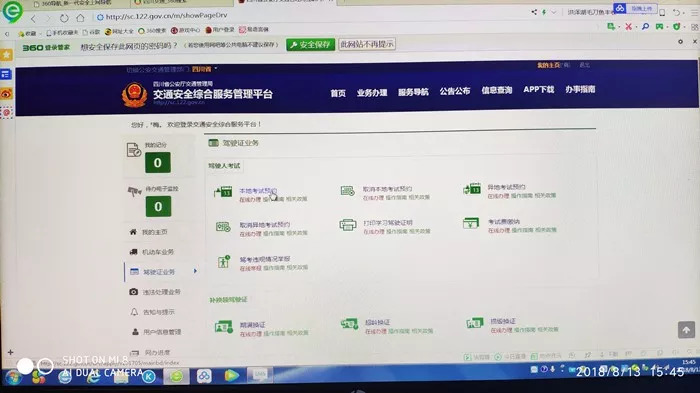
Task: Click the 本地考试预约 calendar icon
Action: tap(223, 192)
